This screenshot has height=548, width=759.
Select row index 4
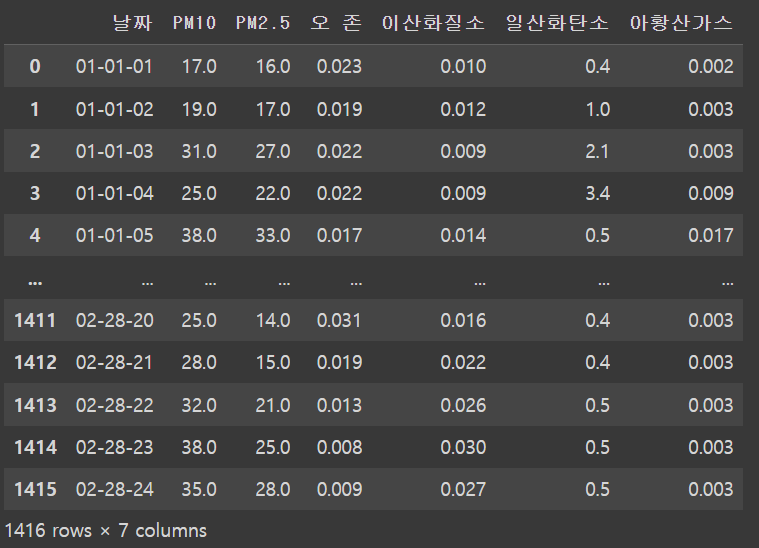(35, 235)
